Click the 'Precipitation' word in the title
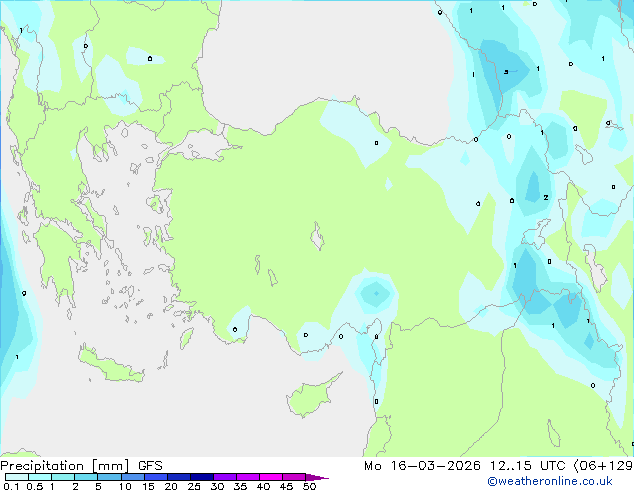The height and width of the screenshot is (490, 634). click(42, 466)
